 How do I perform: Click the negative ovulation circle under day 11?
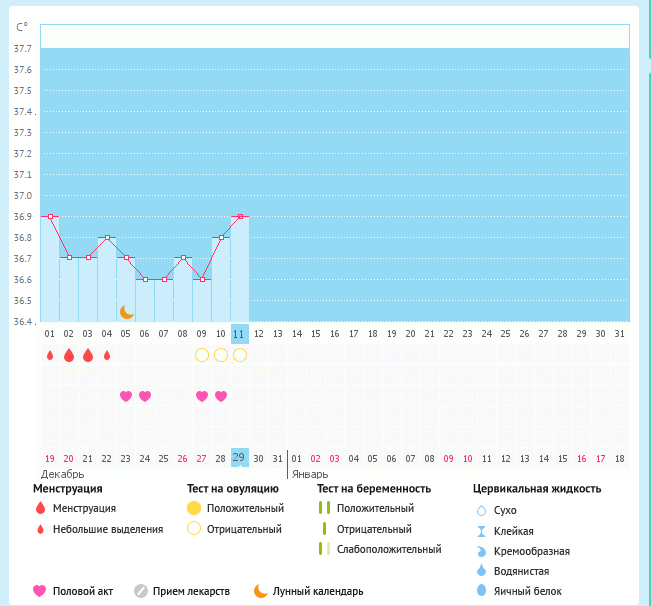pos(240,355)
